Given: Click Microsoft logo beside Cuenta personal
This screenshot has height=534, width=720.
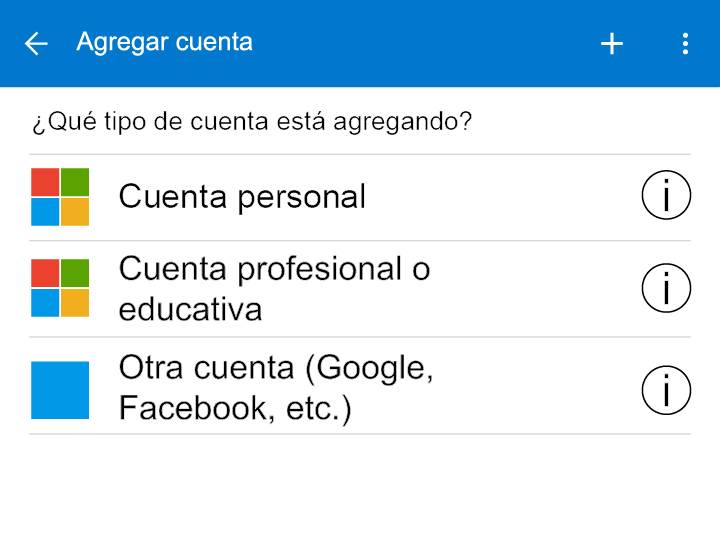Looking at the screenshot, I should click(x=60, y=197).
